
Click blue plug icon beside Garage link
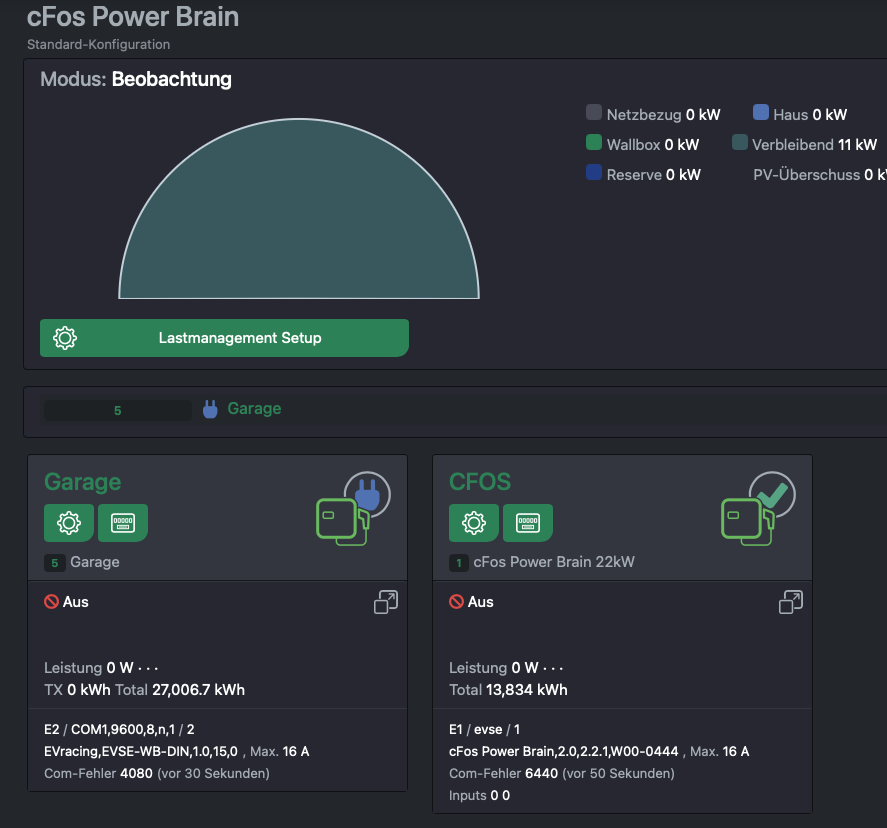tap(210, 409)
